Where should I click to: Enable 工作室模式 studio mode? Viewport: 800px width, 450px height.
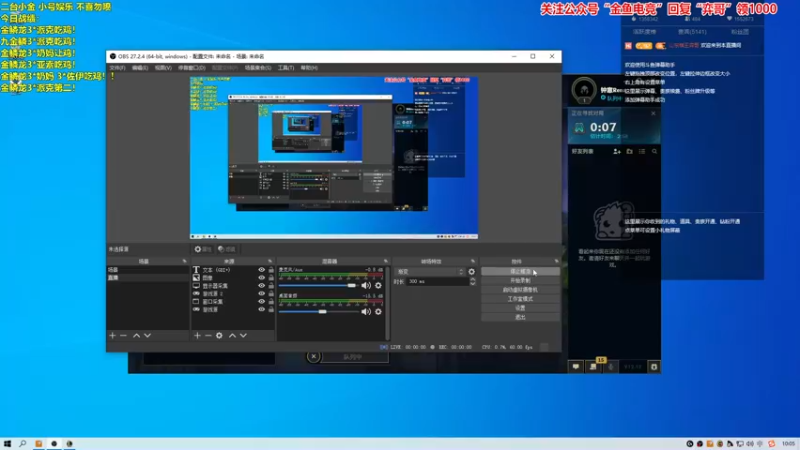pyautogui.click(x=520, y=299)
